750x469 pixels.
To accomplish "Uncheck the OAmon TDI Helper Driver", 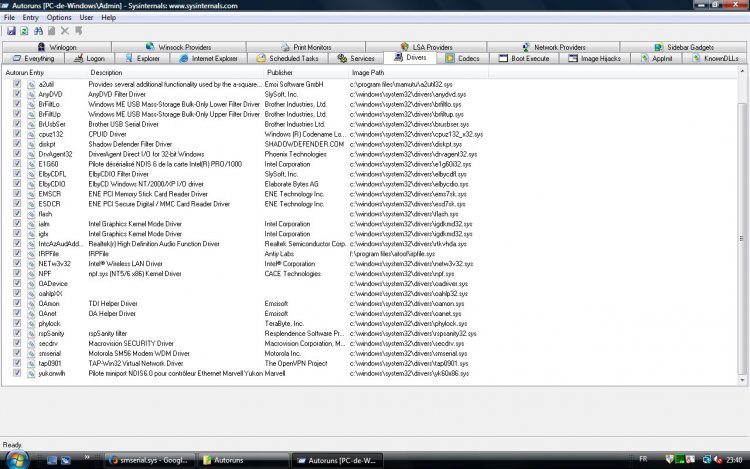I will [17, 303].
